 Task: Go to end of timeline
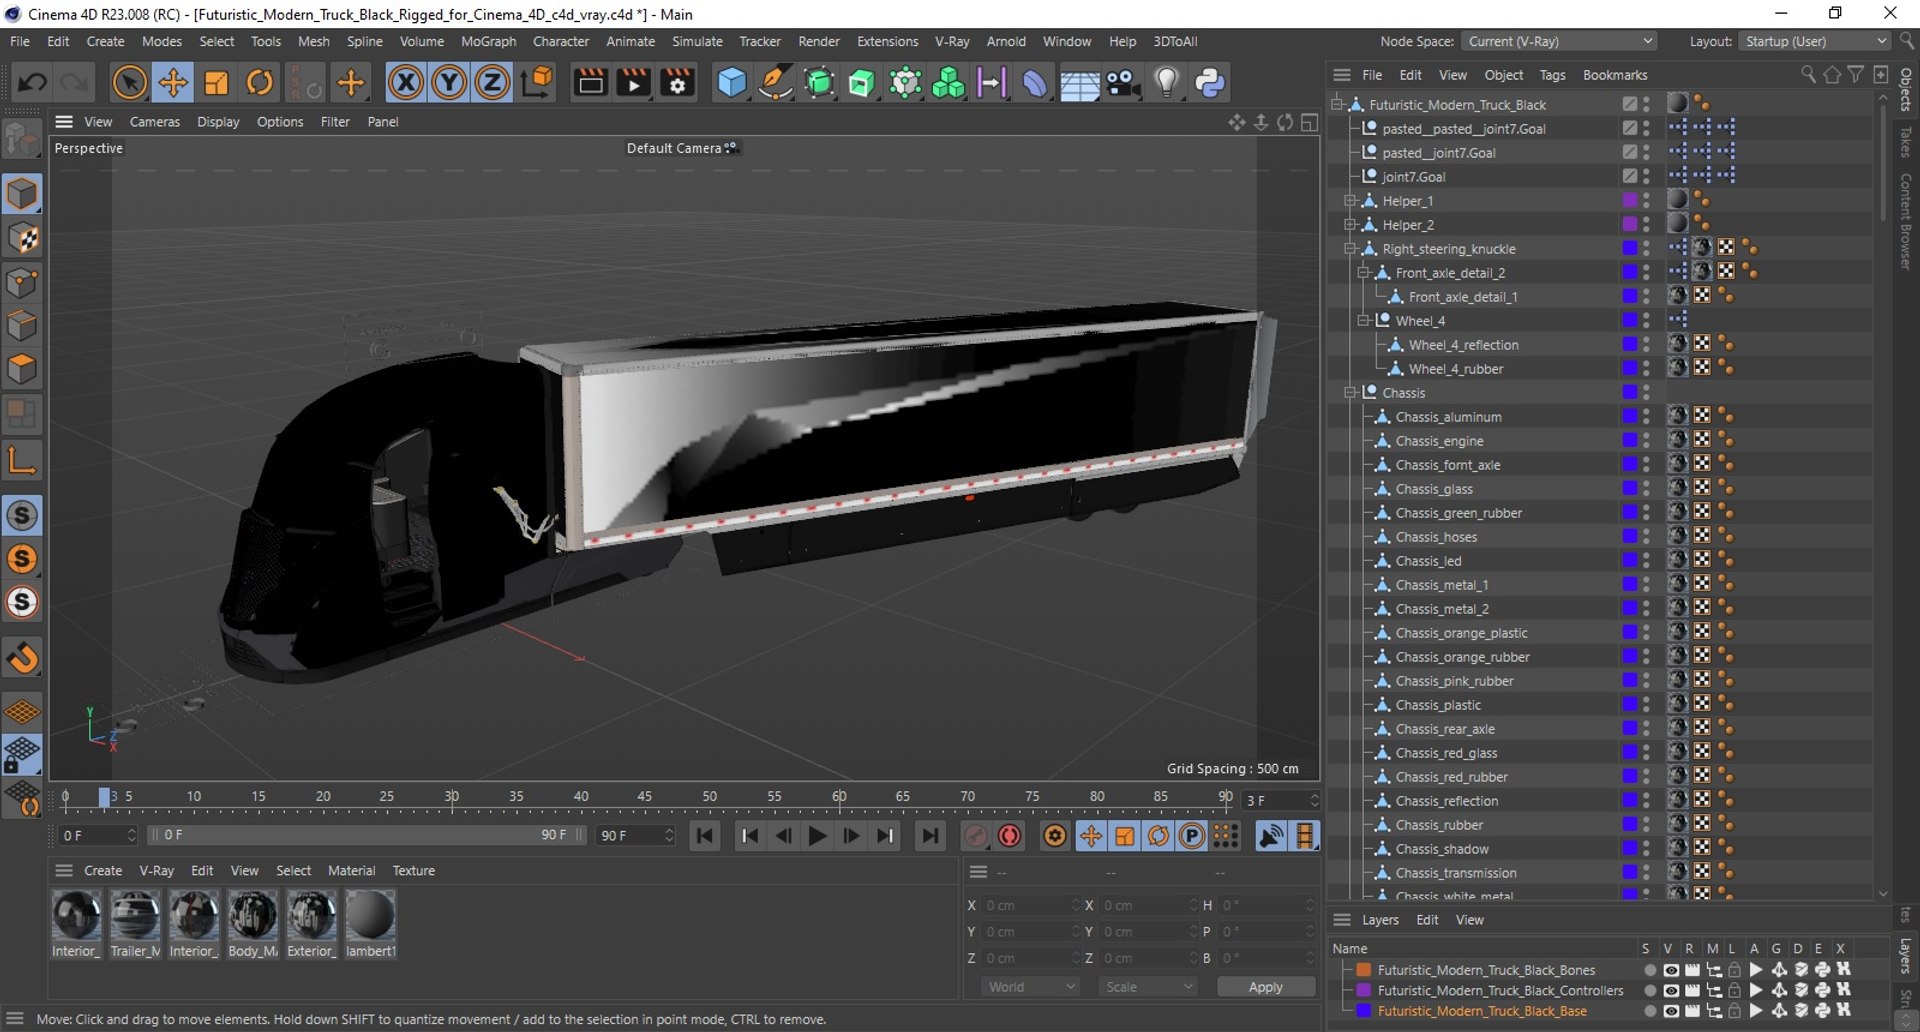click(x=930, y=836)
